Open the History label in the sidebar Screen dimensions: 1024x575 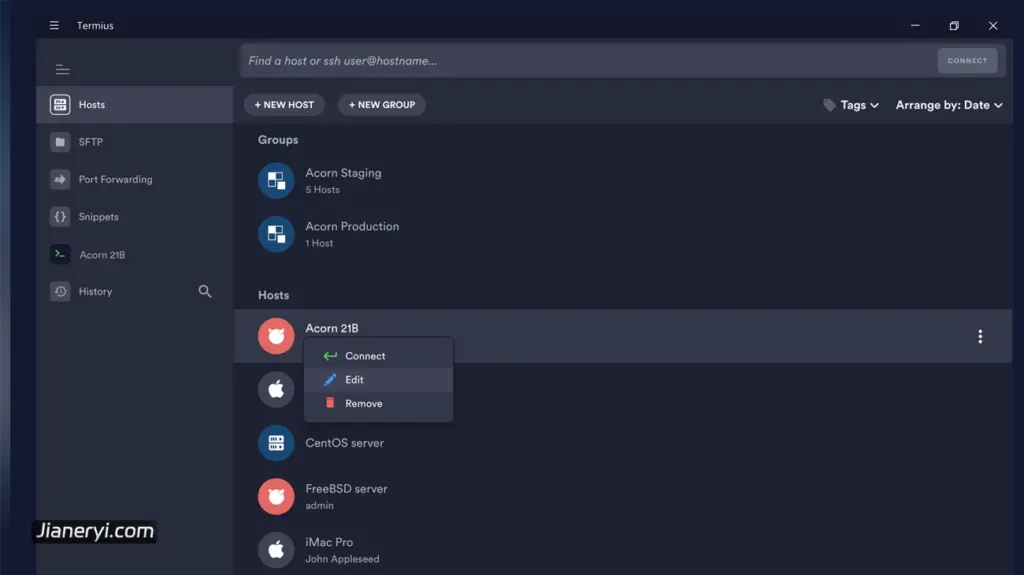[95, 291]
